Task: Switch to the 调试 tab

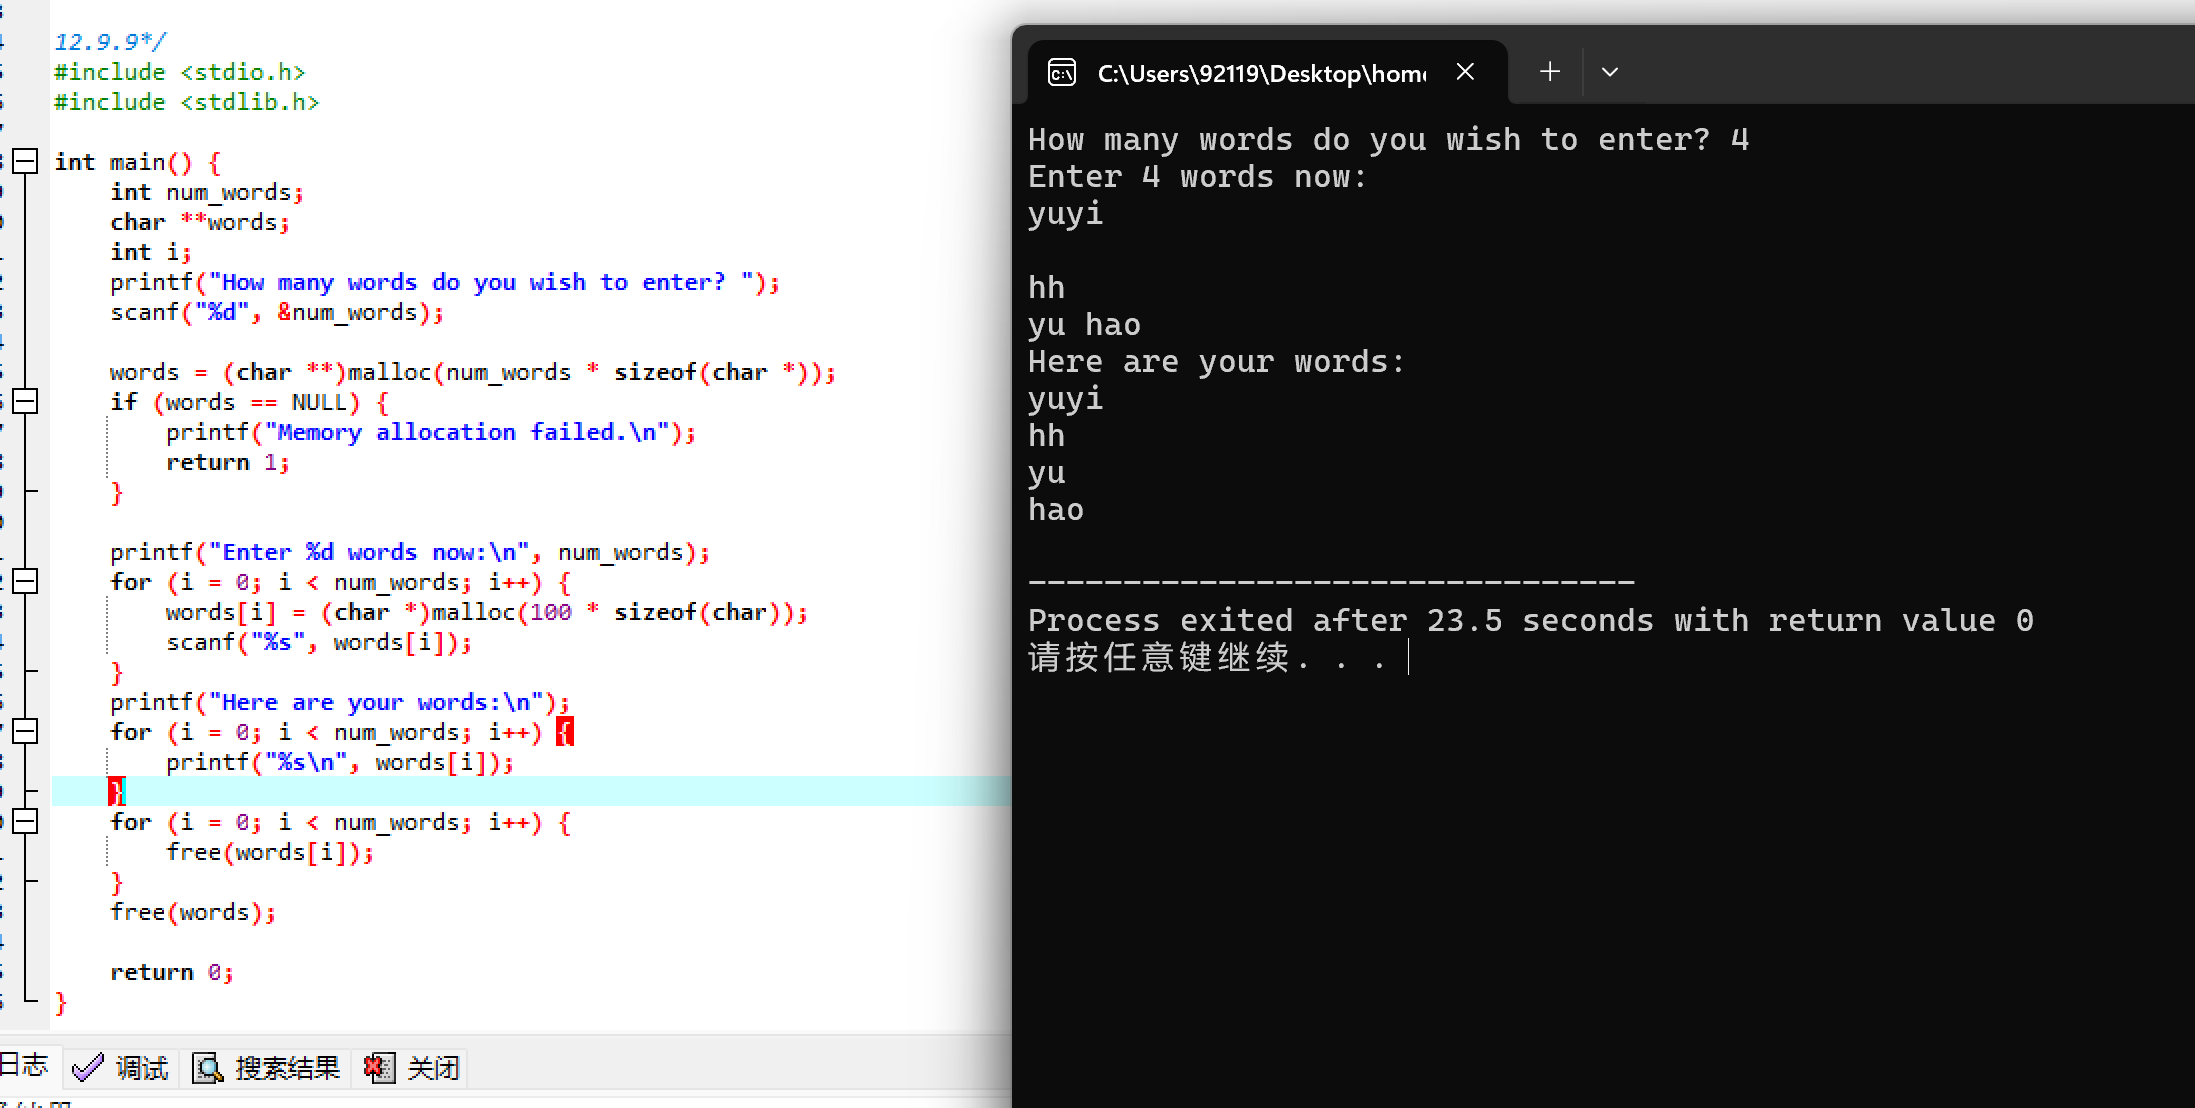Action: (121, 1068)
